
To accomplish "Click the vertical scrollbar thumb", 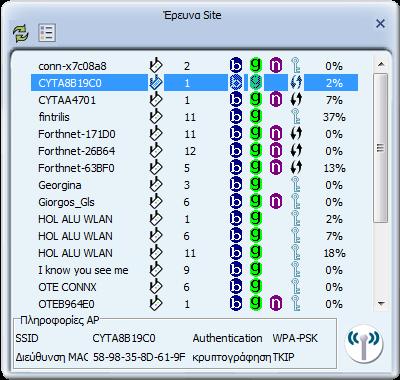I will pos(381,148).
